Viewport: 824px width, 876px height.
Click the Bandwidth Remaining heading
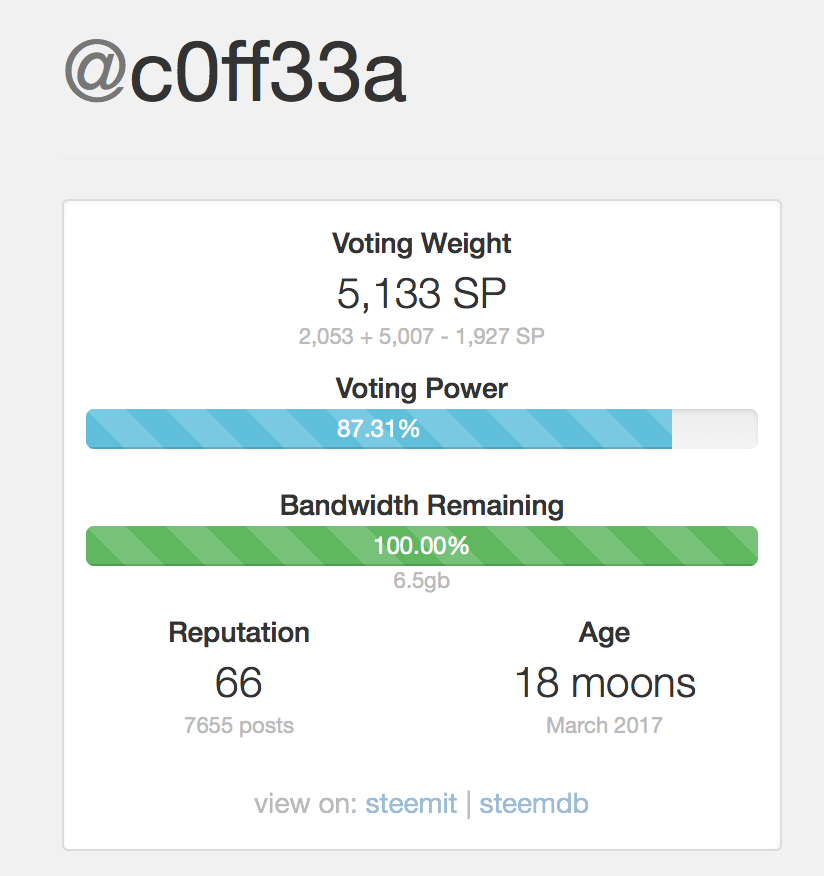click(x=421, y=505)
